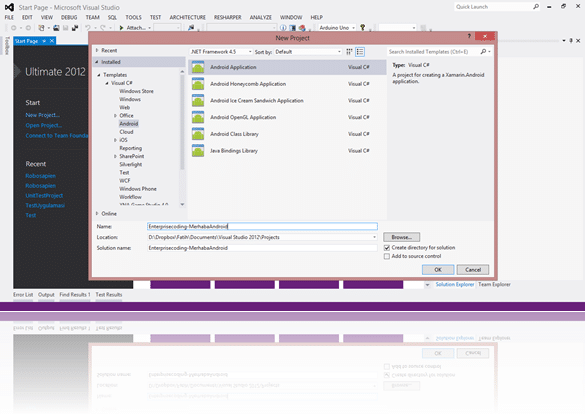Expand the Office tree node
Viewport: 585px width, 414px height.
click(115, 116)
